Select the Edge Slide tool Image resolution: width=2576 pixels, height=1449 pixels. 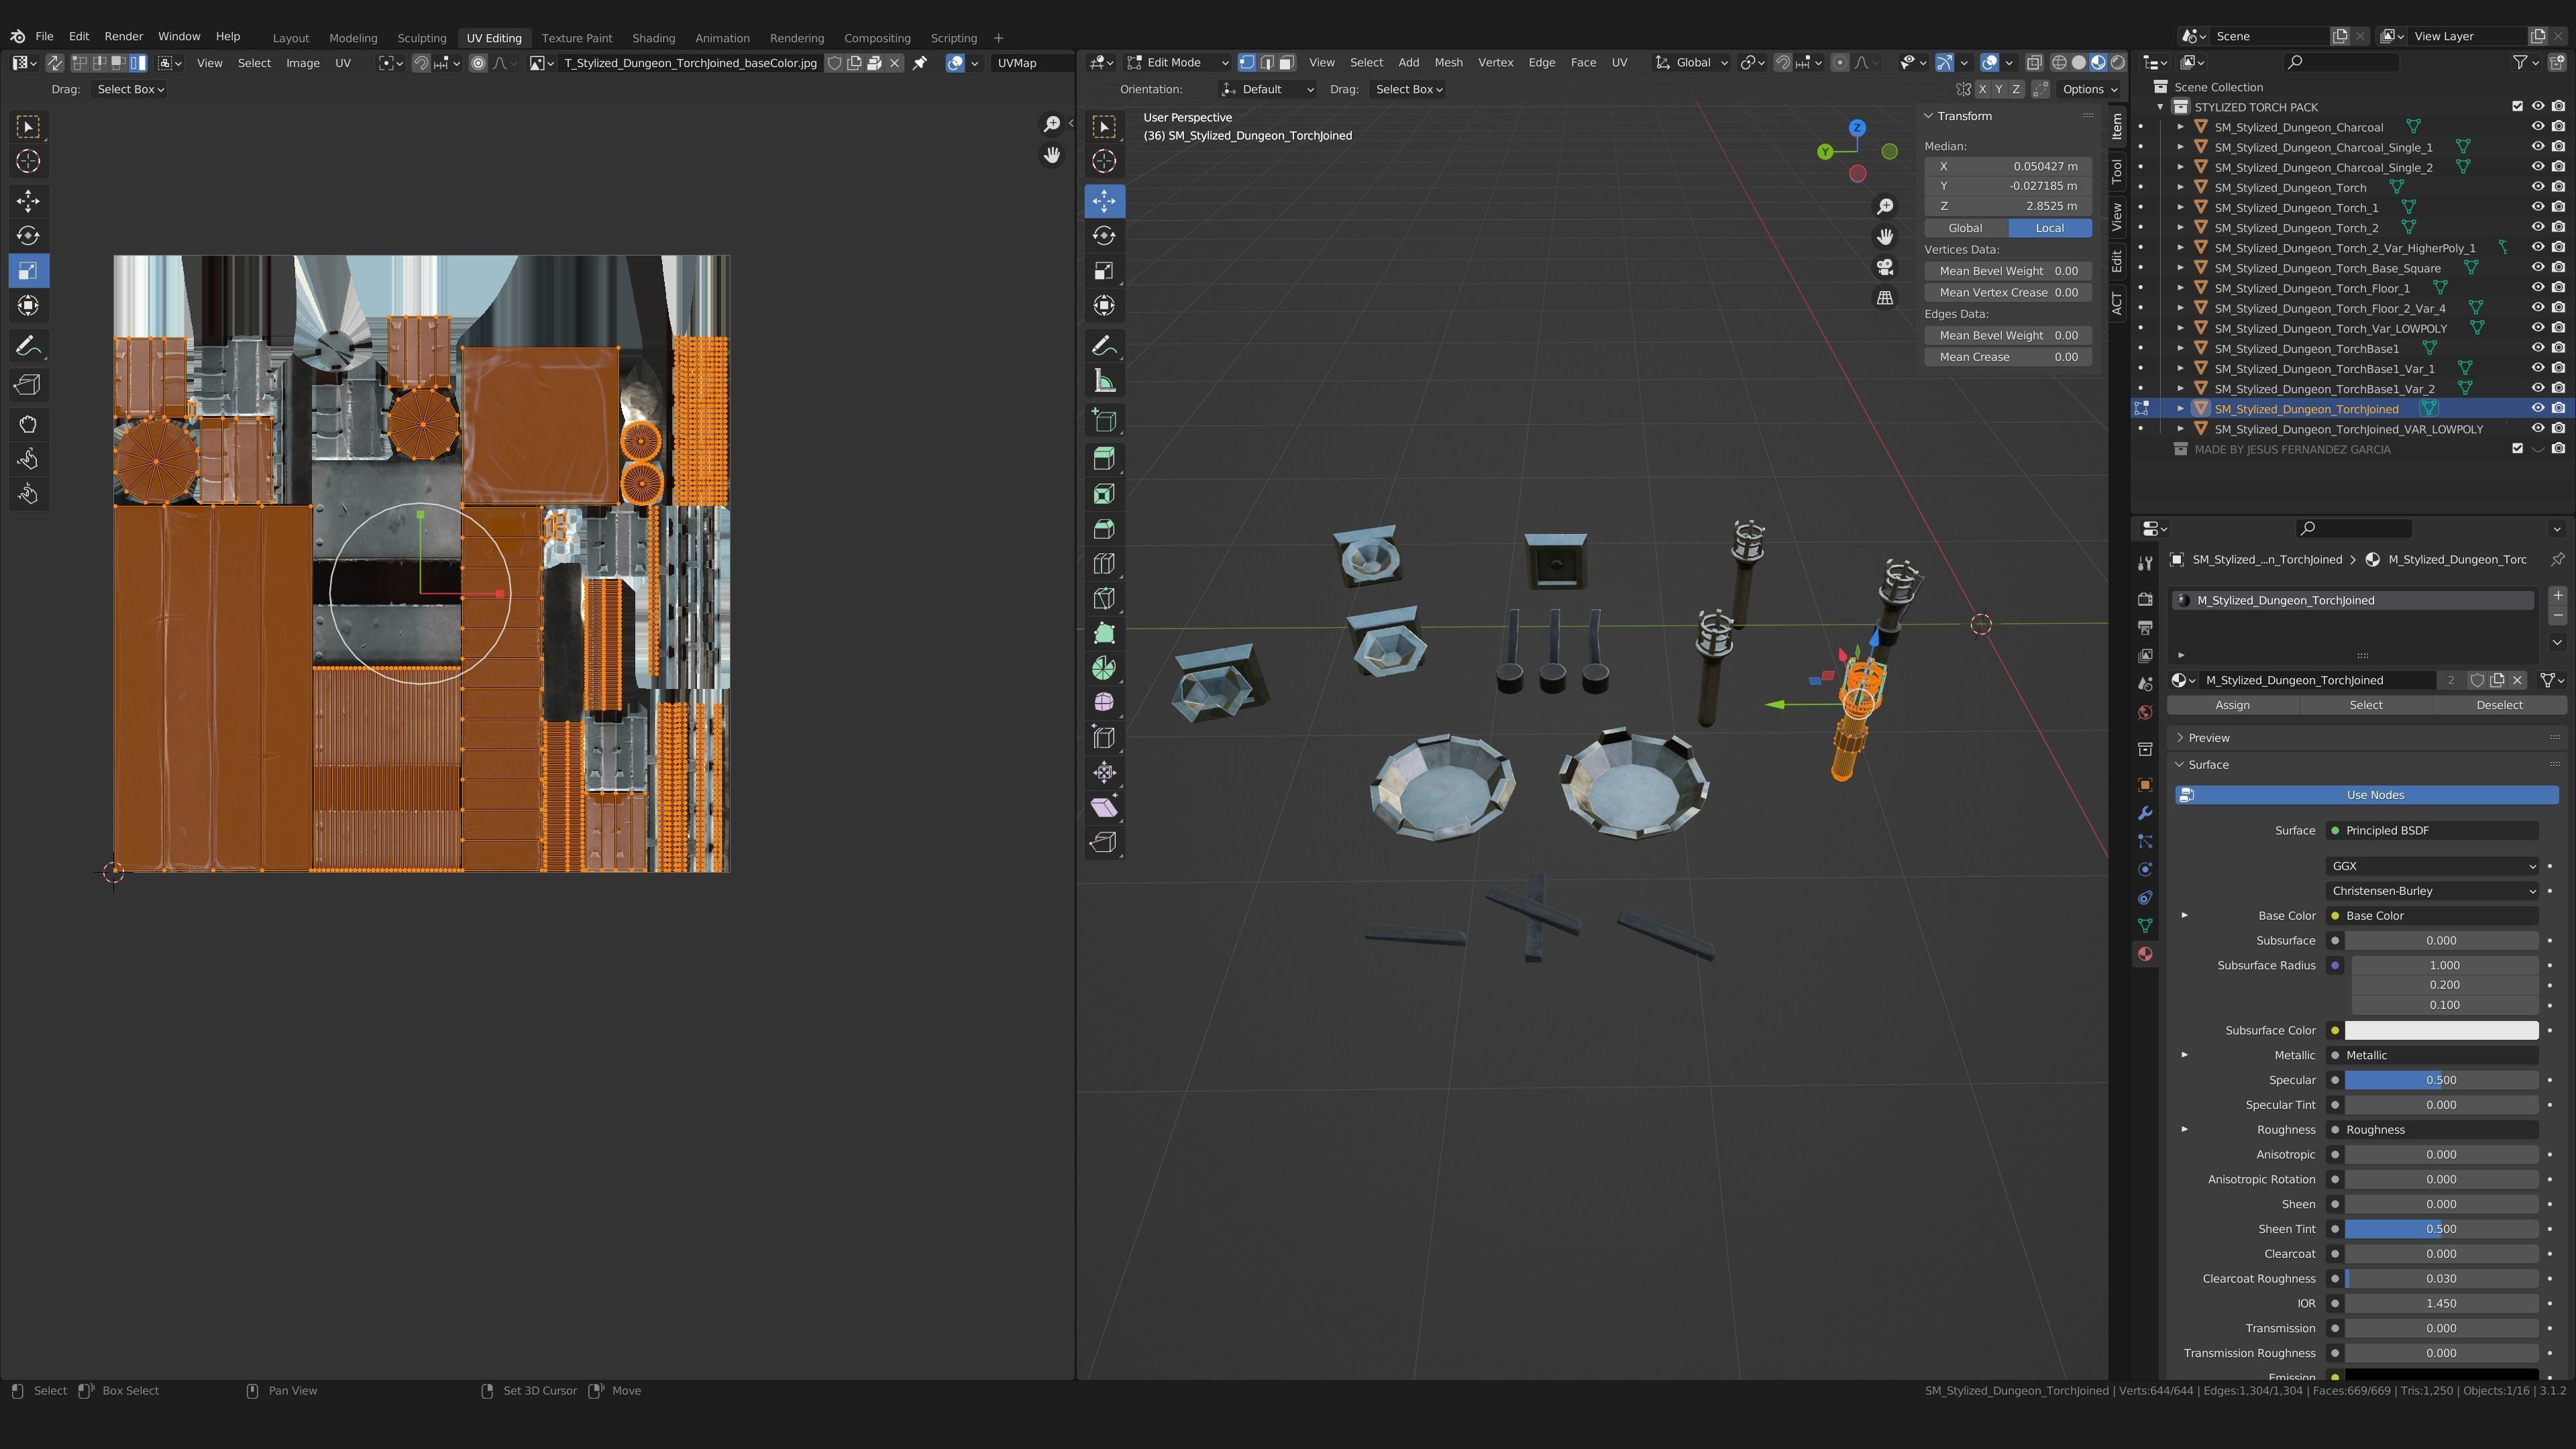1104,738
